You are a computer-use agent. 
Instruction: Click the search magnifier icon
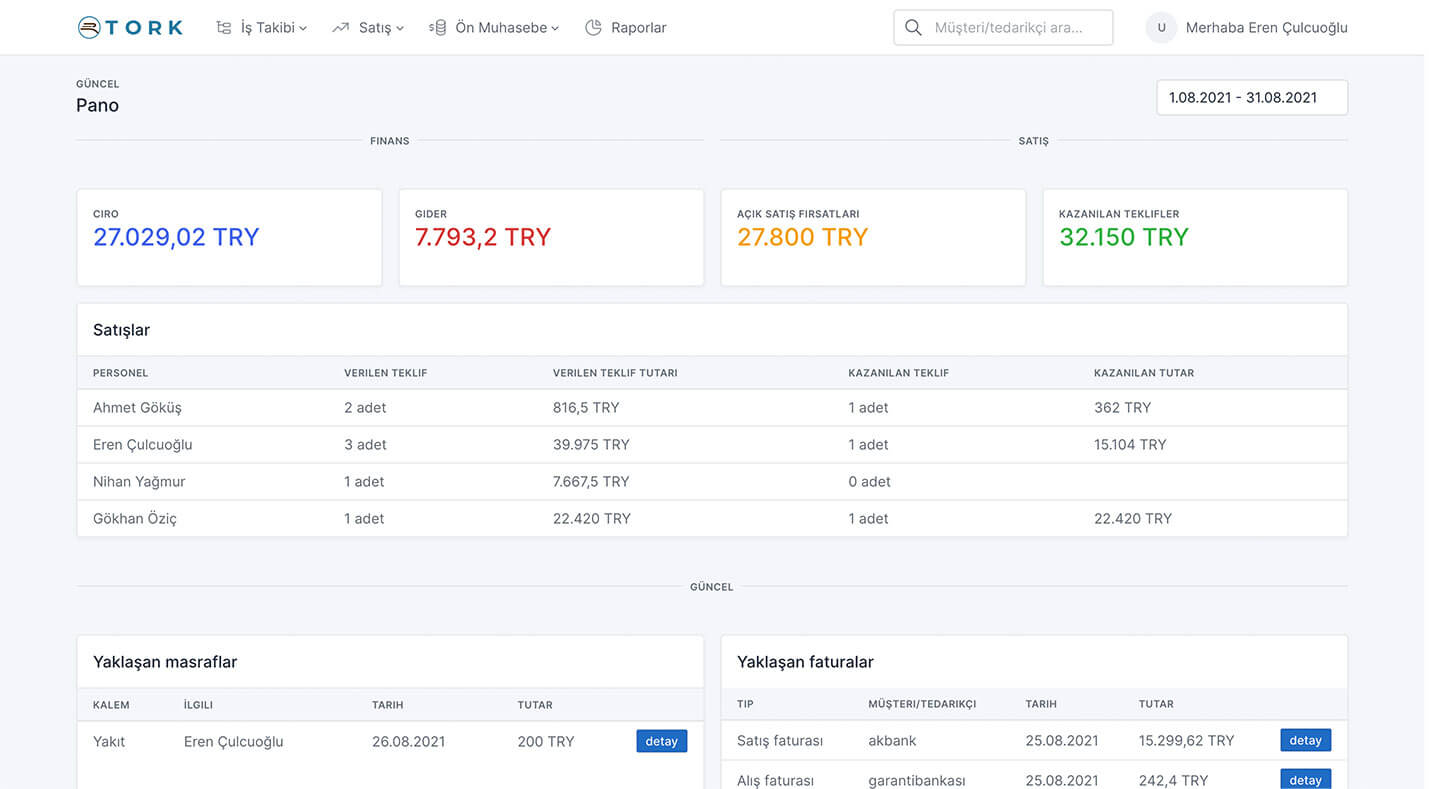tap(913, 28)
